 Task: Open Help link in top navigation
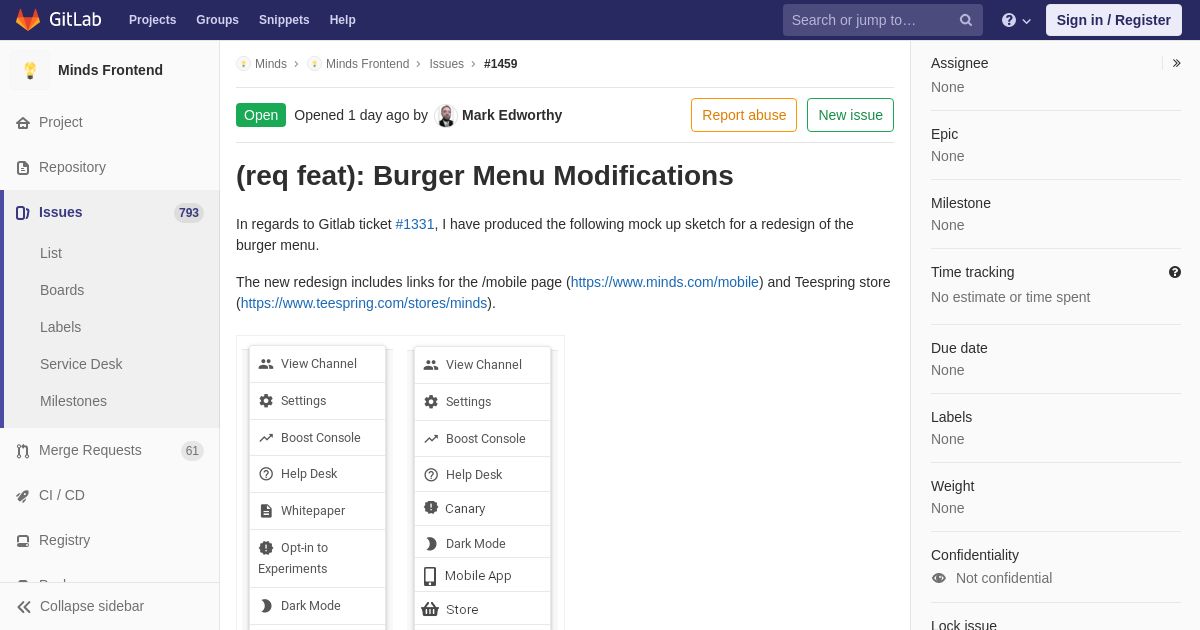click(x=343, y=20)
